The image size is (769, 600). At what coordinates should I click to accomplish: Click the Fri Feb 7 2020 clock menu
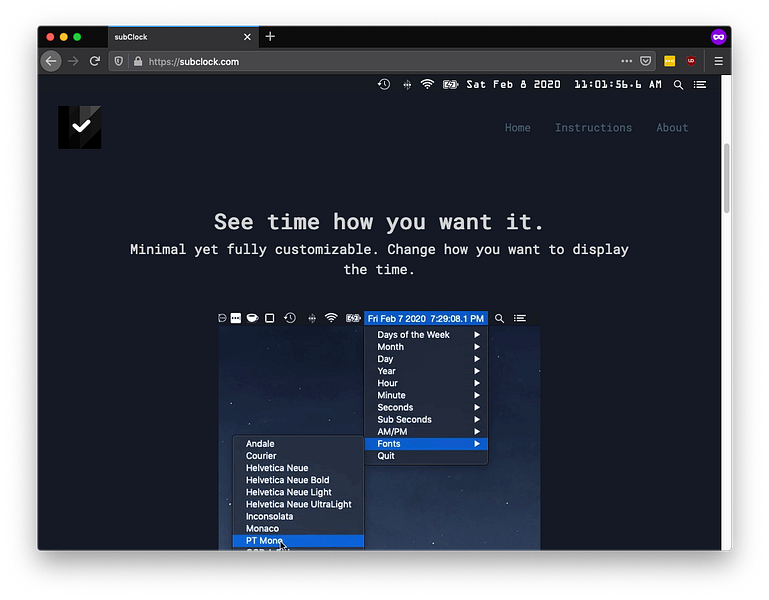pos(426,318)
